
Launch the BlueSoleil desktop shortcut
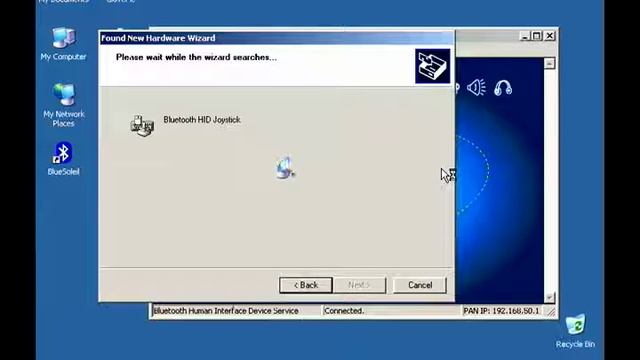pos(63,158)
